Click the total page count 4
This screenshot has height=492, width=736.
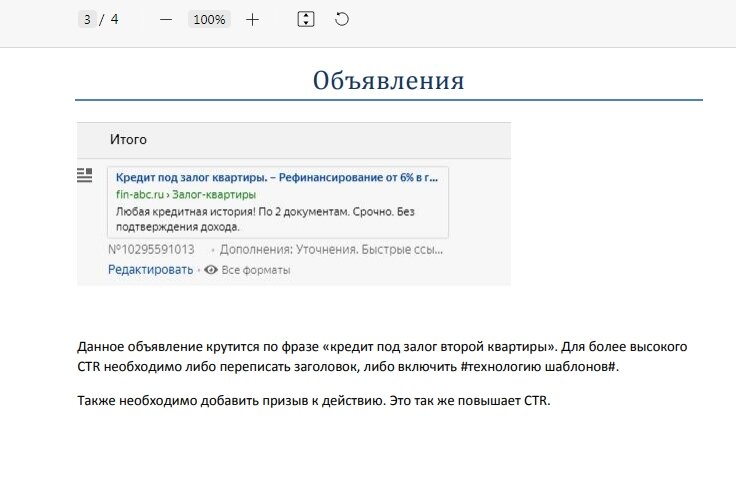coord(115,19)
